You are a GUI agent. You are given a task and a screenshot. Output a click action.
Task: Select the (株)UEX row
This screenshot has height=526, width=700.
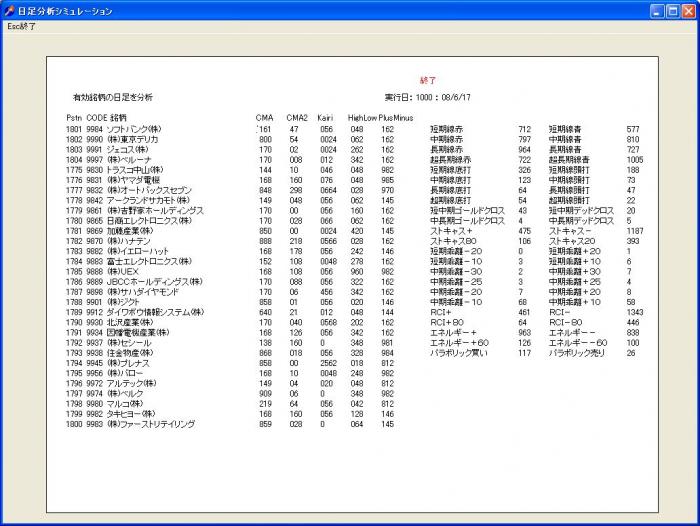(230, 271)
